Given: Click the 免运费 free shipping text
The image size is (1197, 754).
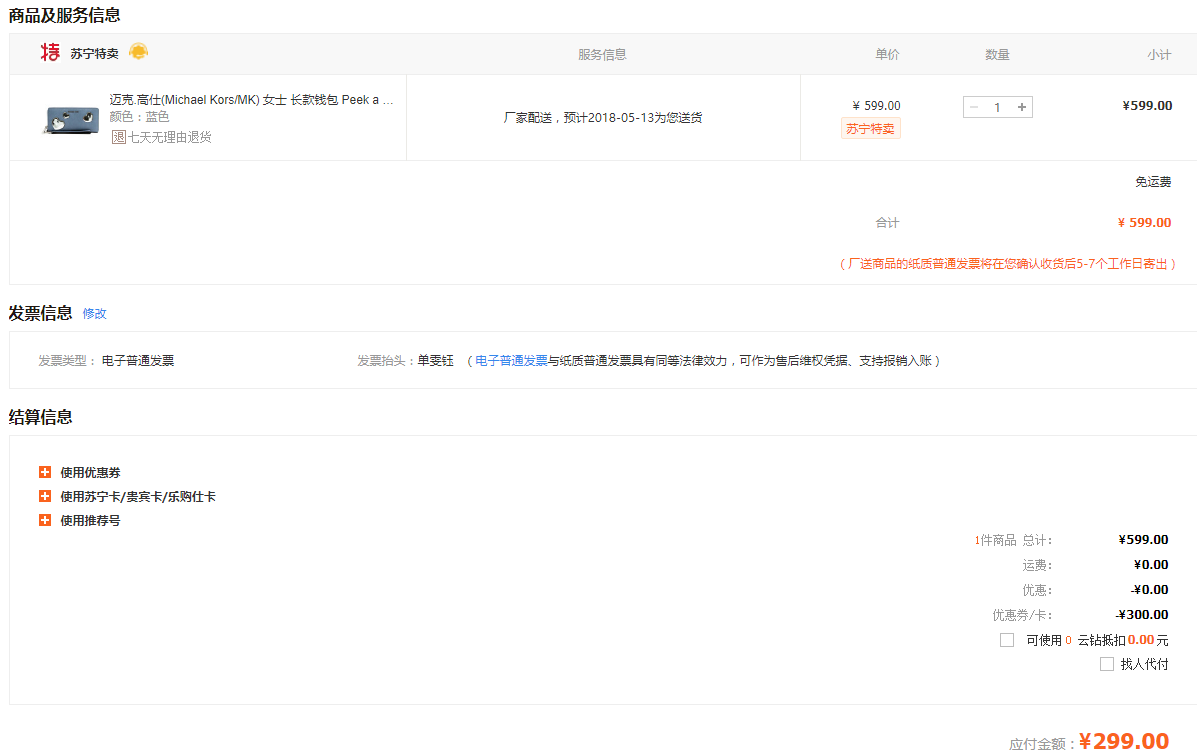Looking at the screenshot, I should tap(1153, 182).
